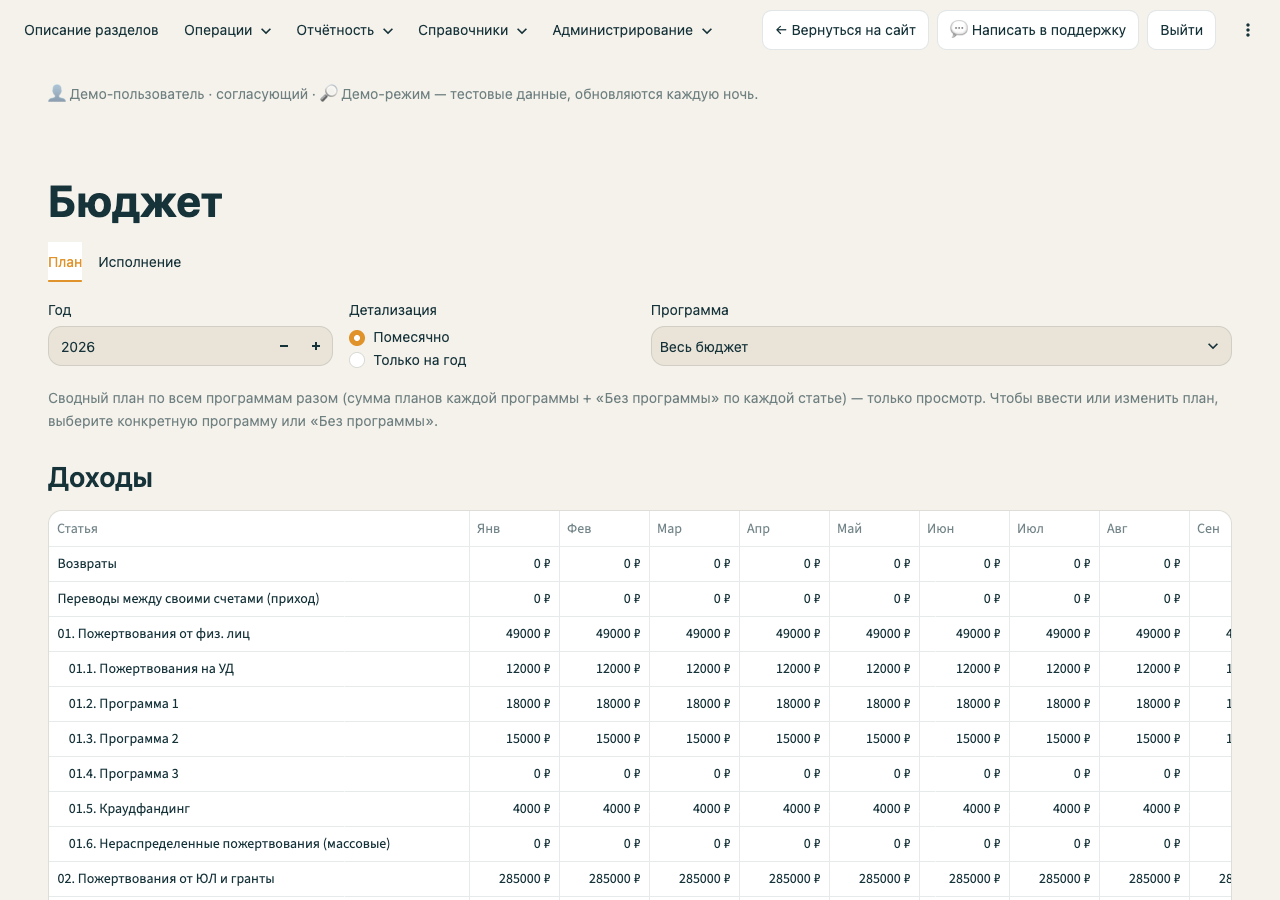1280x900 pixels.
Task: Expand the Администрирование menu
Action: pyautogui.click(x=632, y=30)
